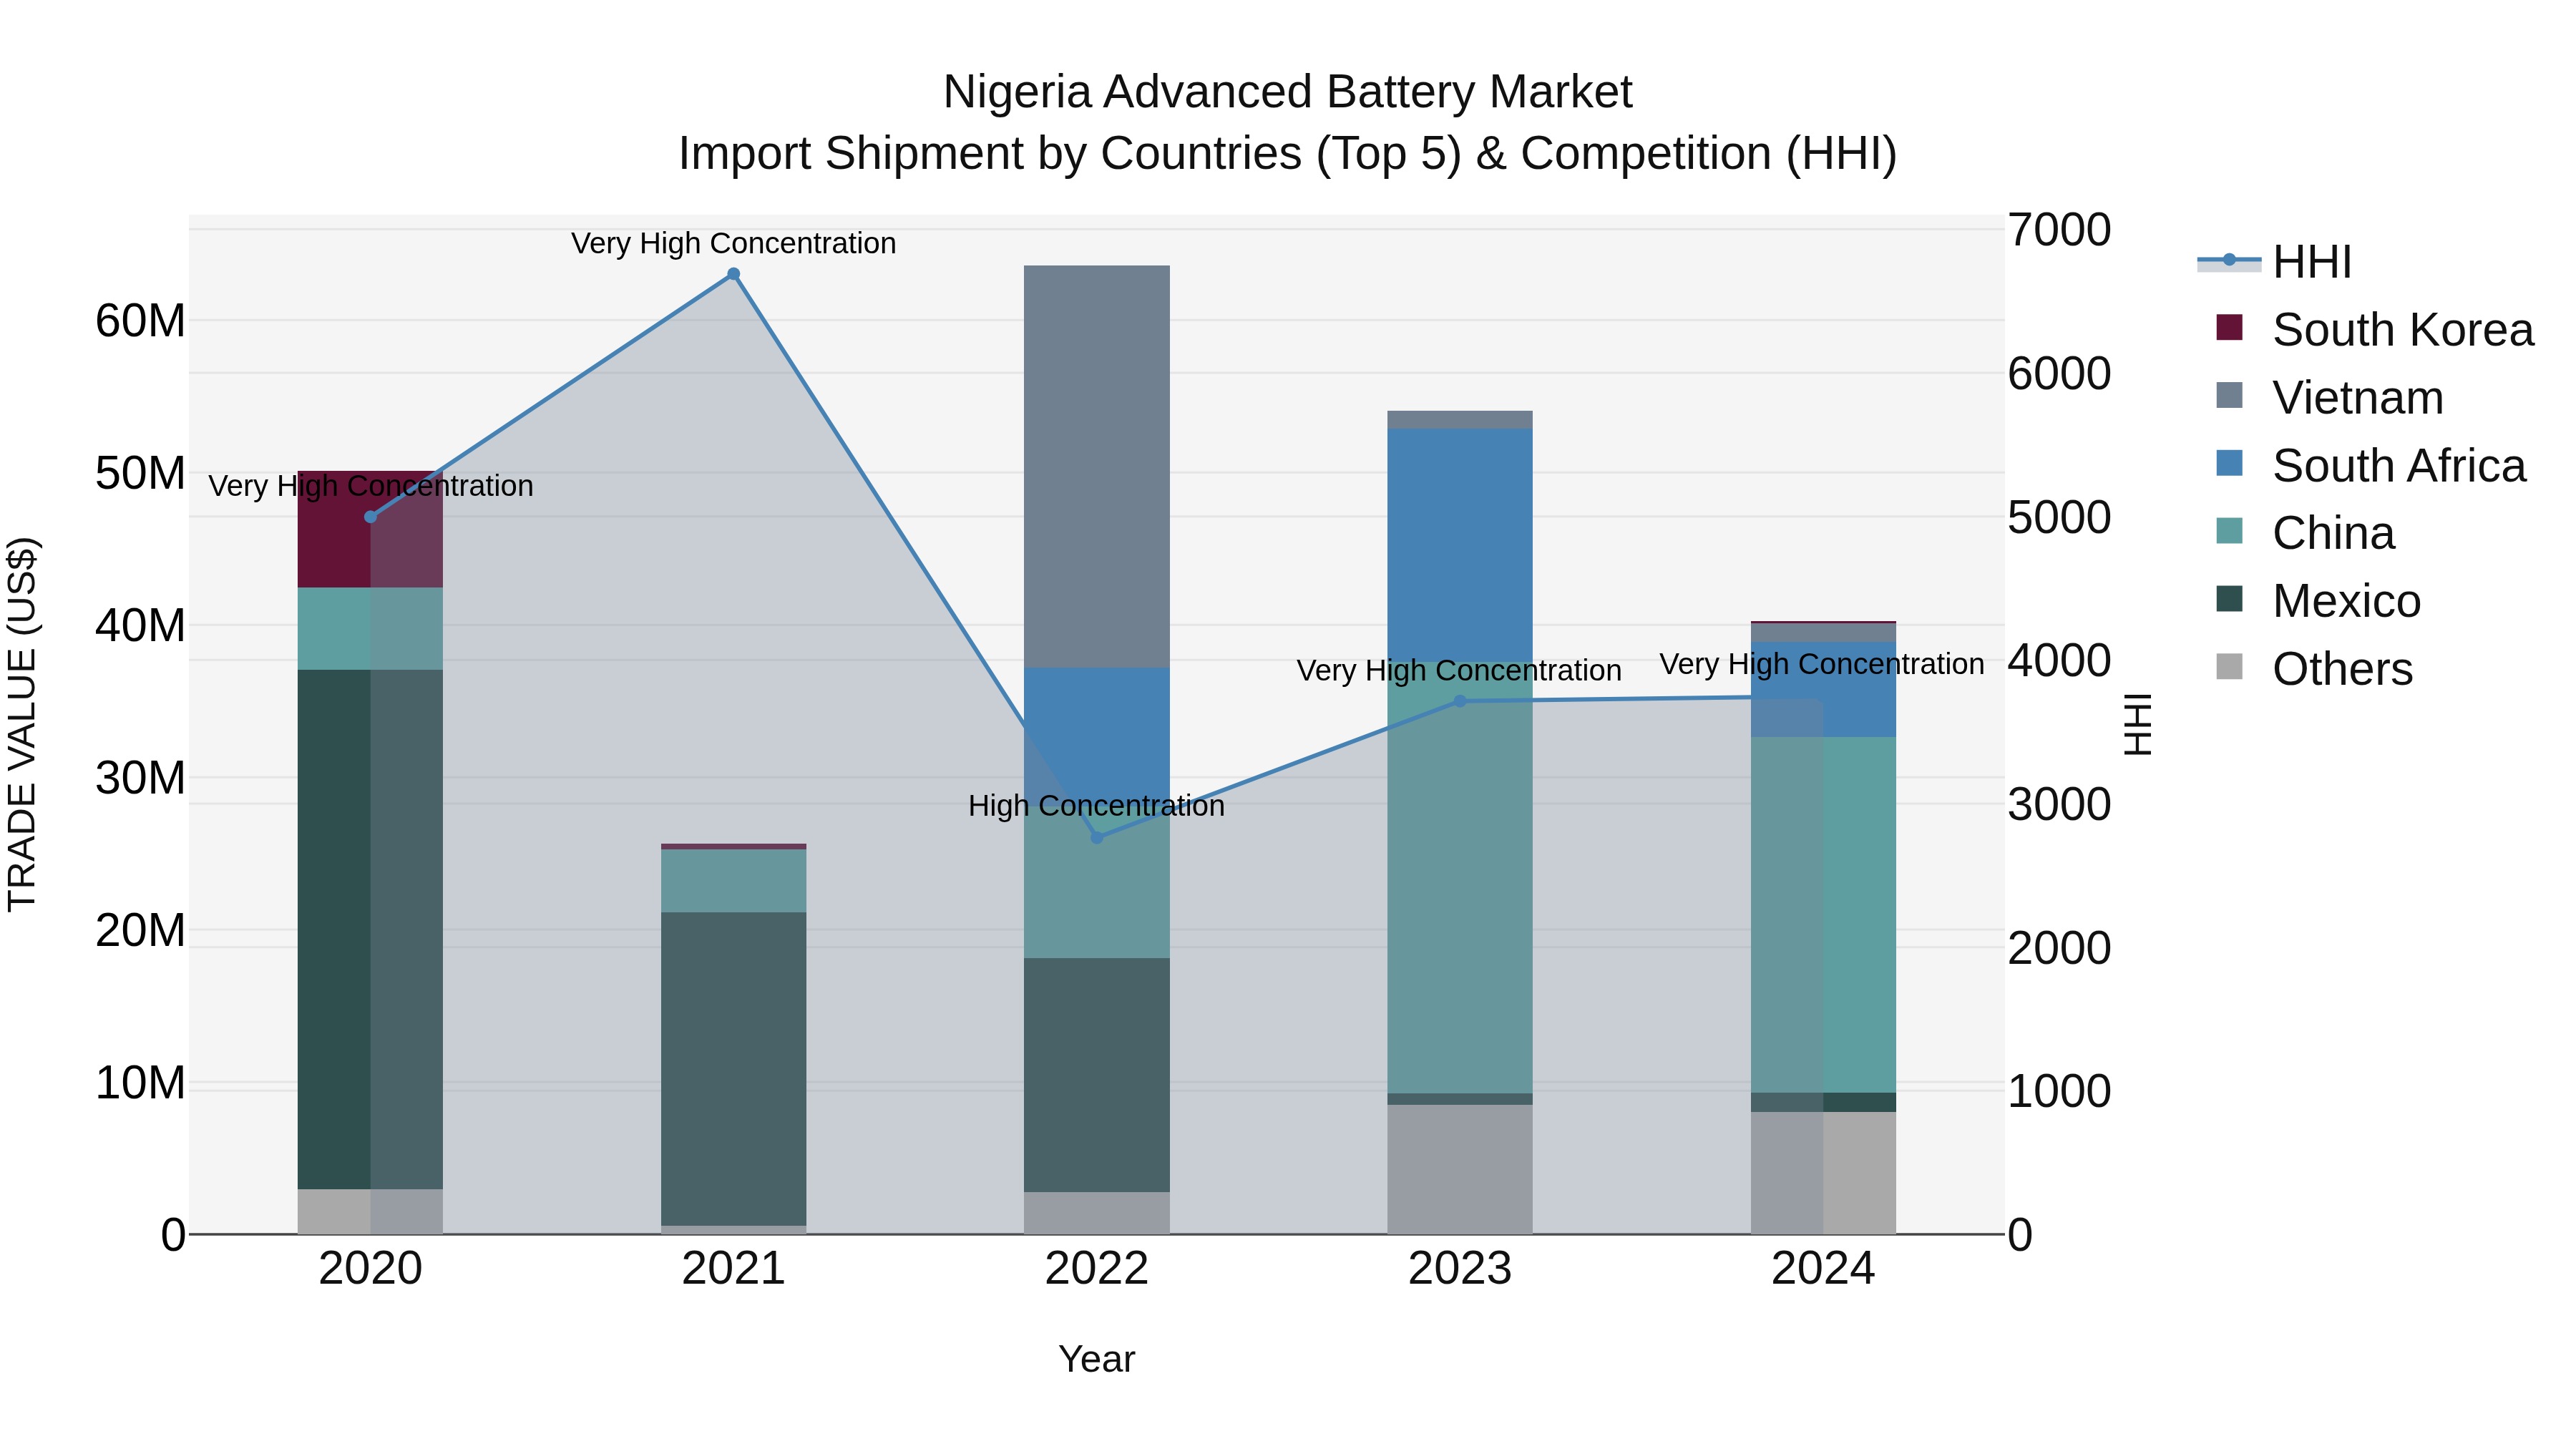Click the 'Nigeria Advanced Battery Market' chart title

coord(1287,92)
